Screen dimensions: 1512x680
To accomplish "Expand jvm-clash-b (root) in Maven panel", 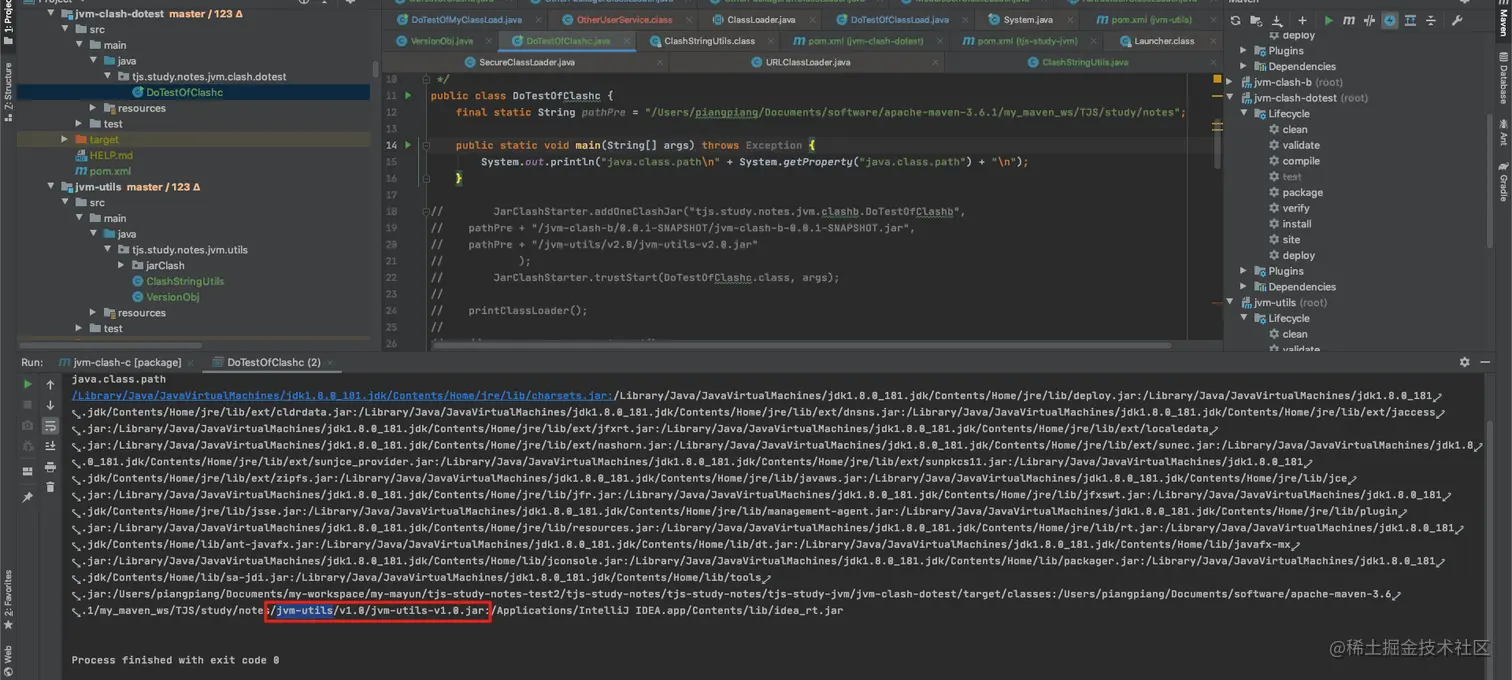I will coord(1231,82).
